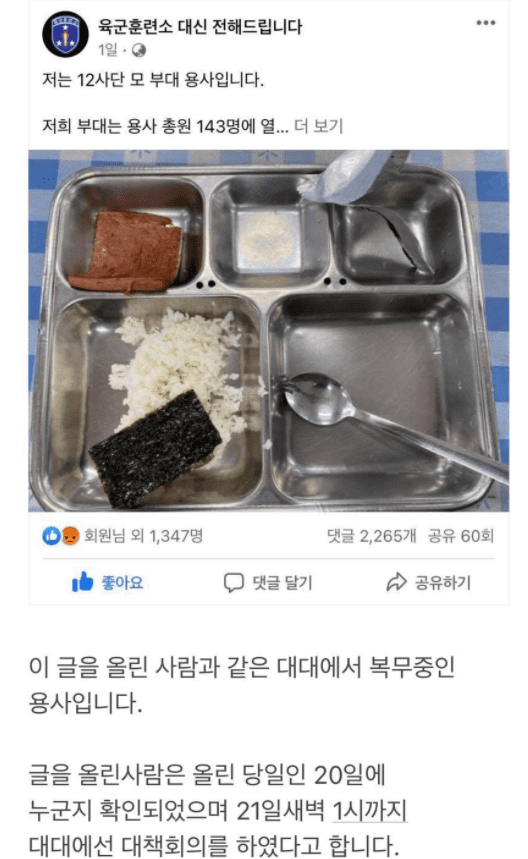Viewport: 528px width, 859px height.
Task: Expand the post with 더 보기
Action: click(x=318, y=126)
